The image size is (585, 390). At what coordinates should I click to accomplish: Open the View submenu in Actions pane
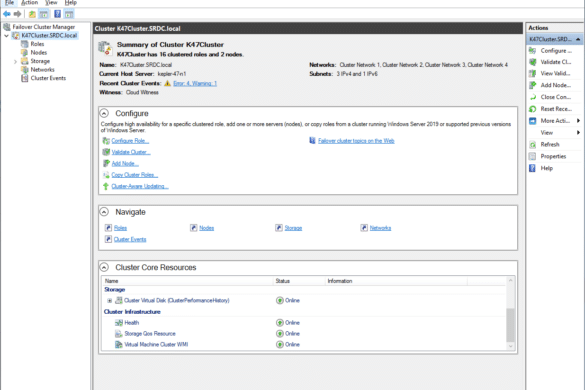click(x=554, y=132)
